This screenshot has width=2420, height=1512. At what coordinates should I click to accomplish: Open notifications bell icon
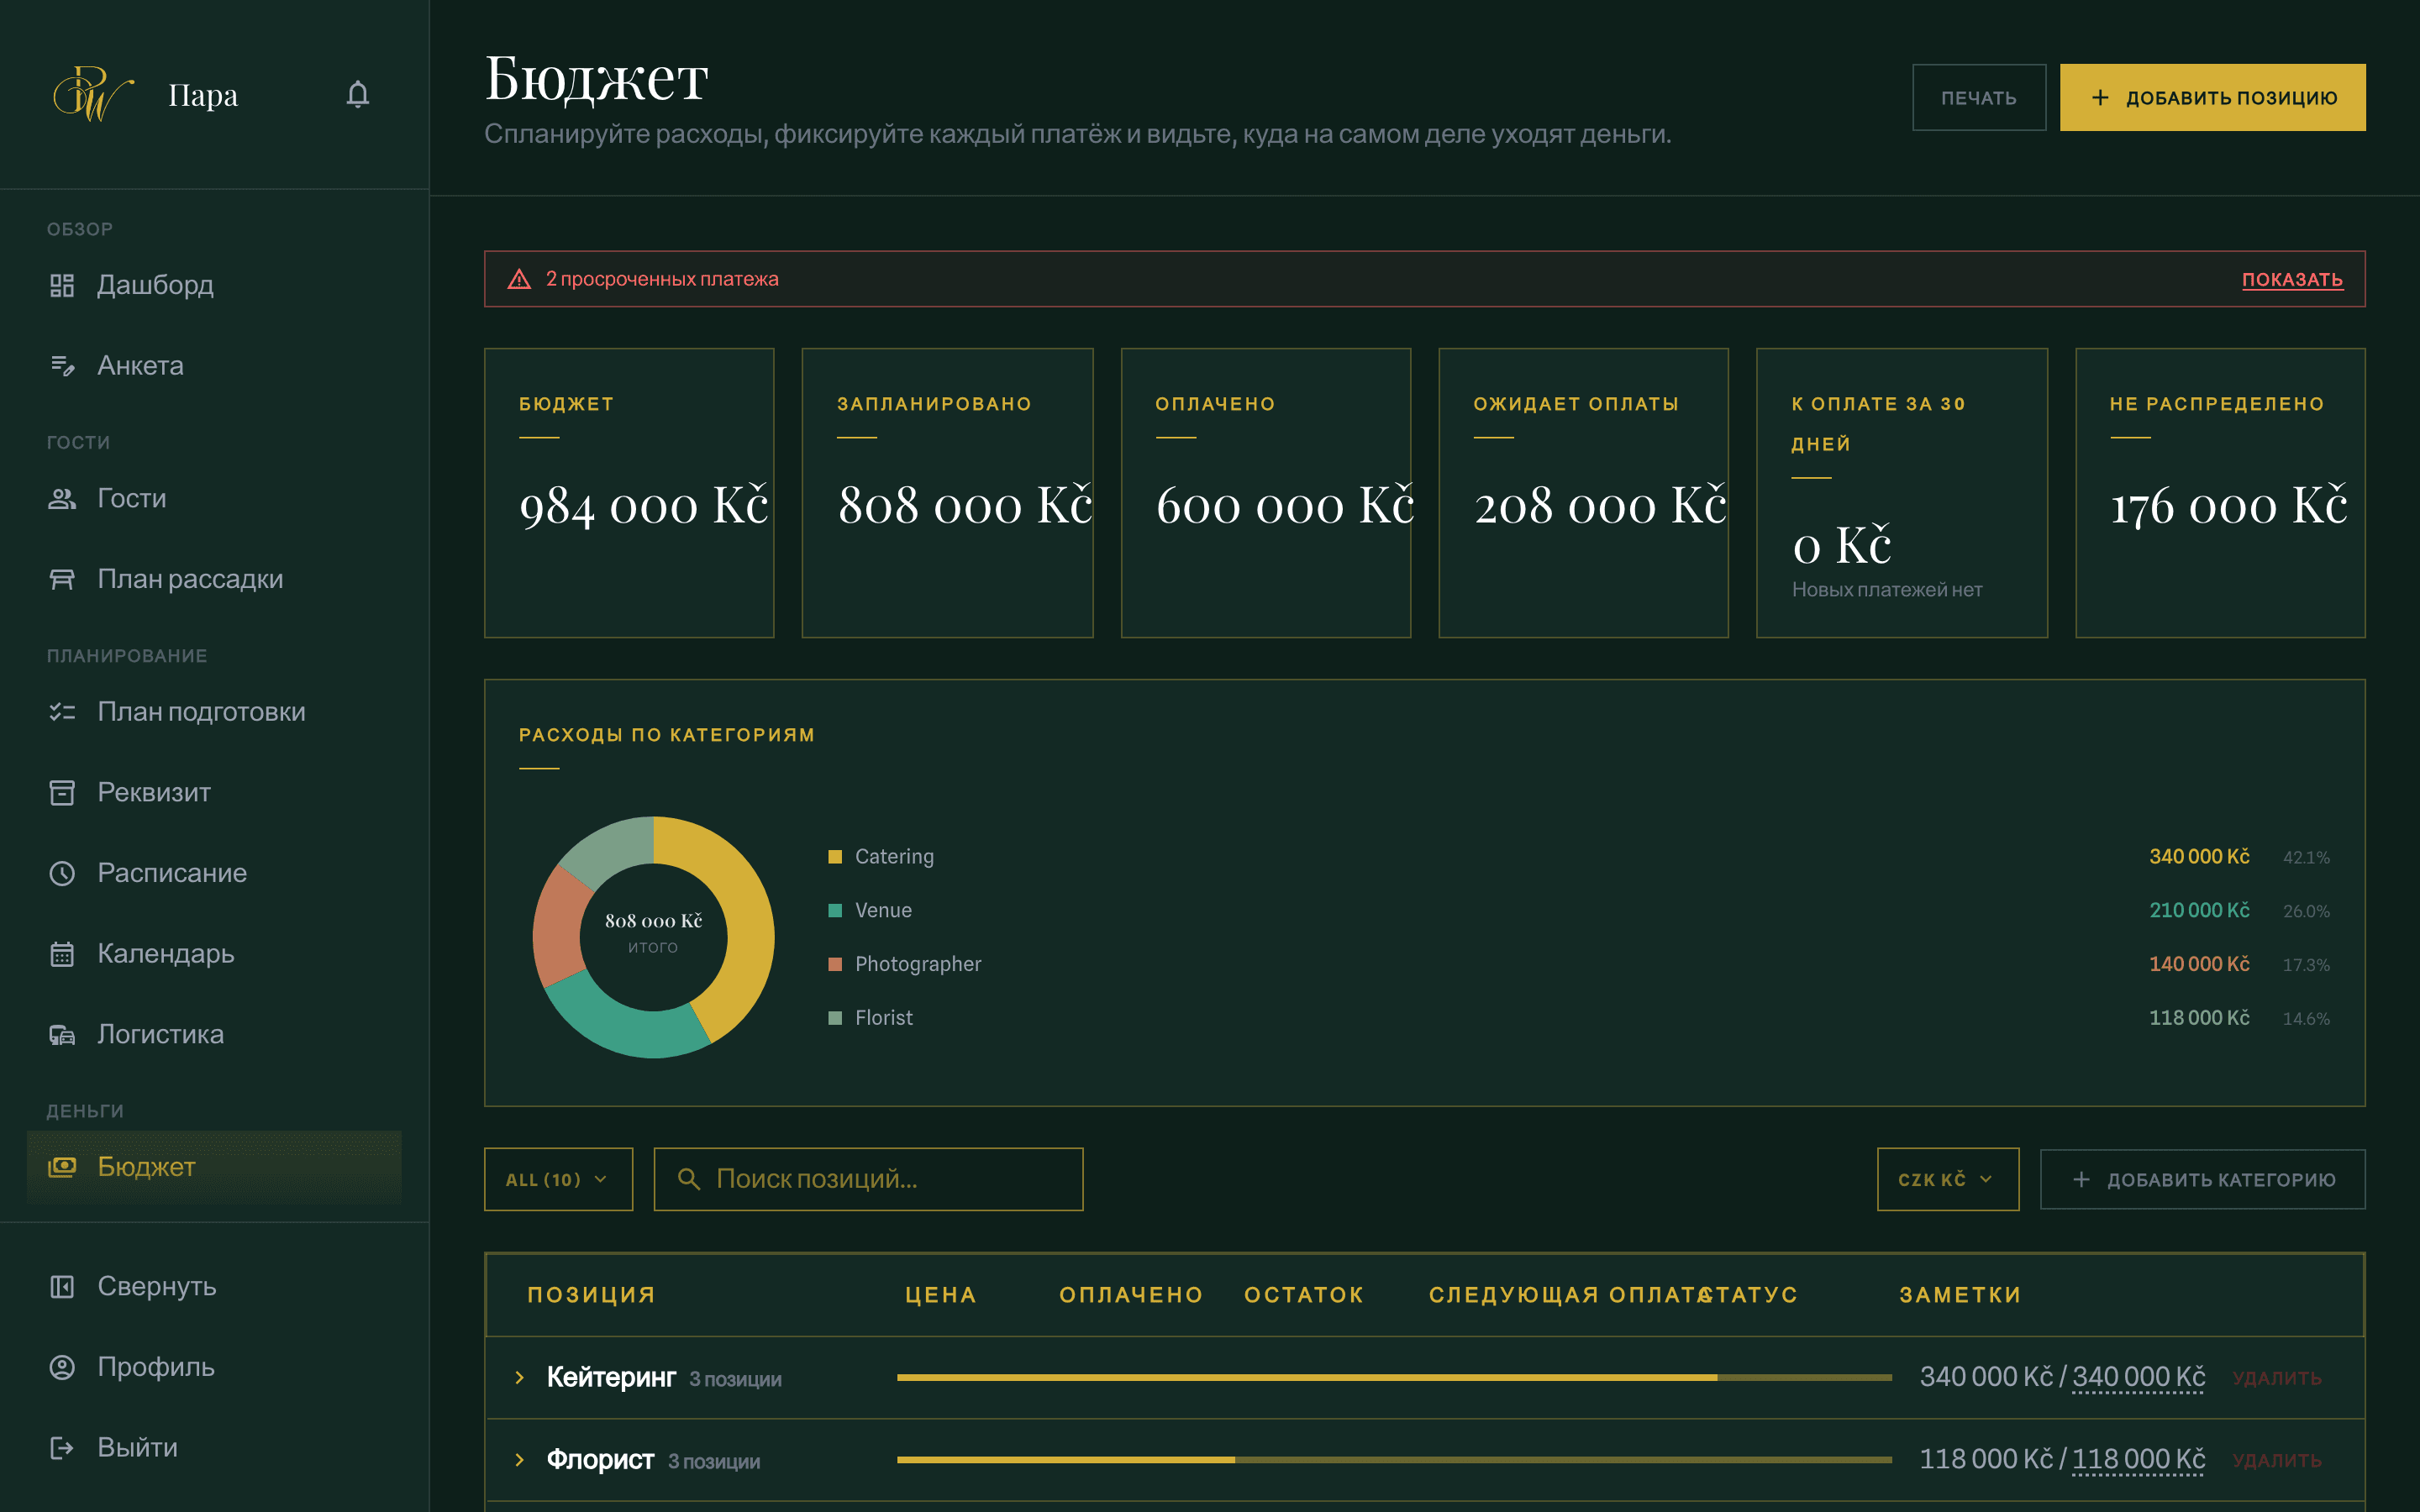tap(357, 94)
